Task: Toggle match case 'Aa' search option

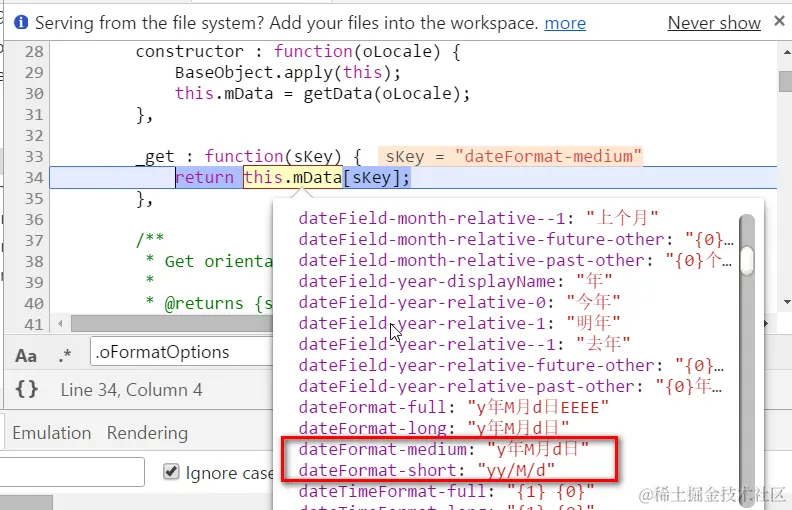Action: [26, 356]
